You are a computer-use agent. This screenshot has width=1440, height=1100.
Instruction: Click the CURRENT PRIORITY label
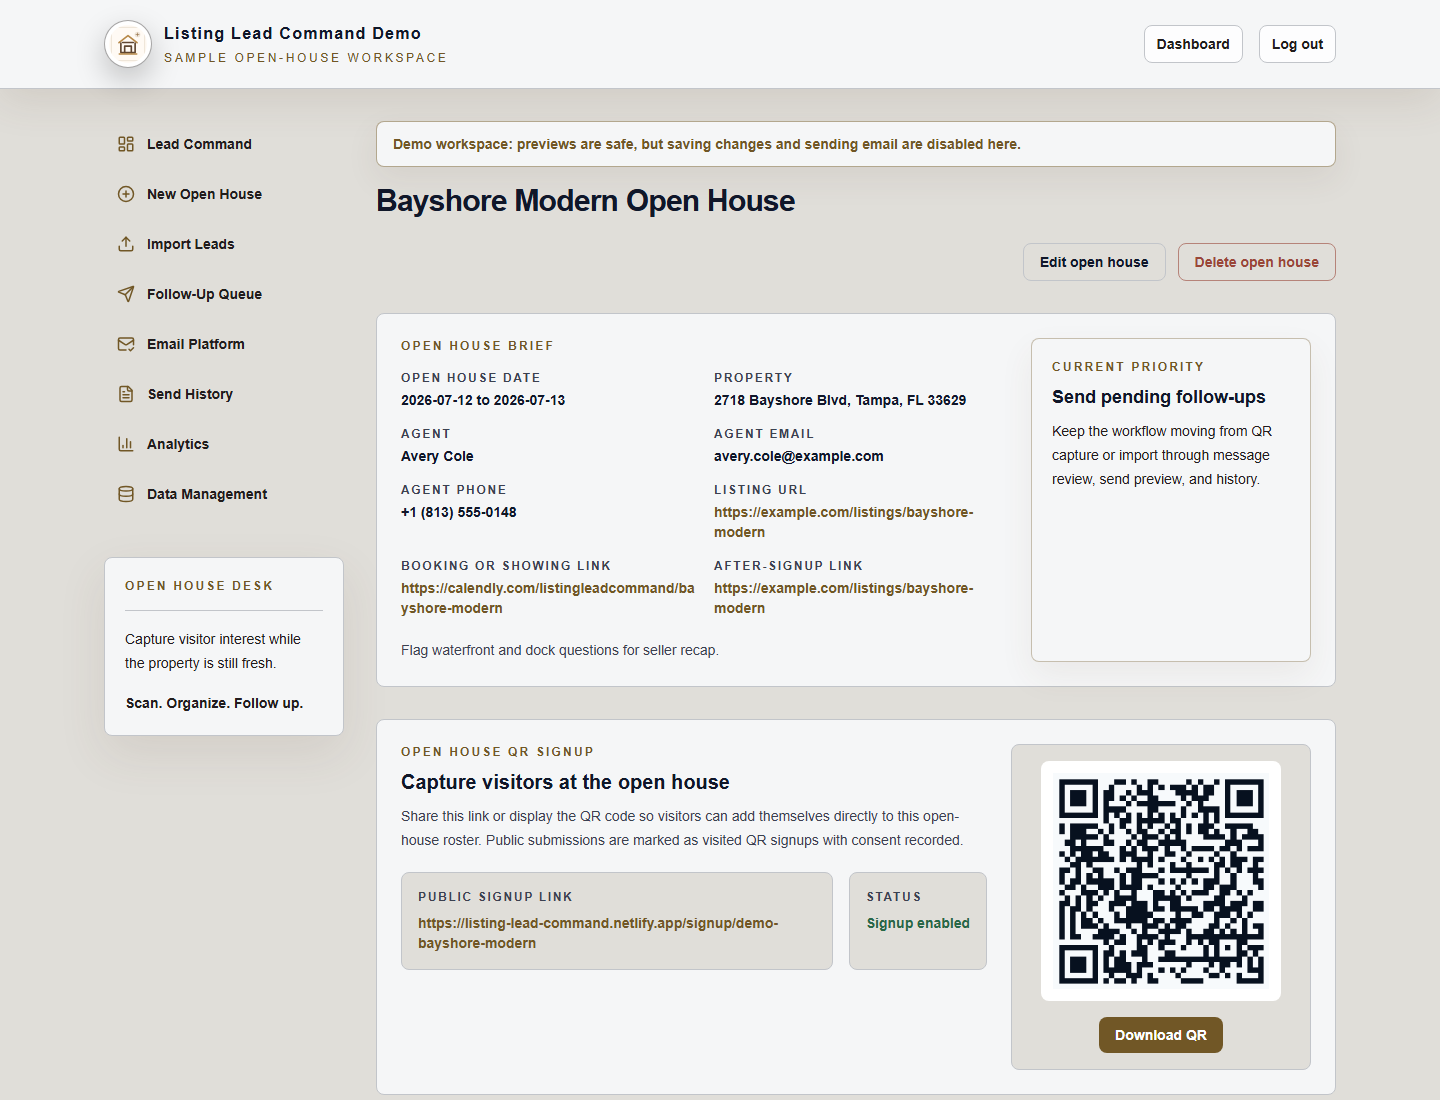point(1128,367)
